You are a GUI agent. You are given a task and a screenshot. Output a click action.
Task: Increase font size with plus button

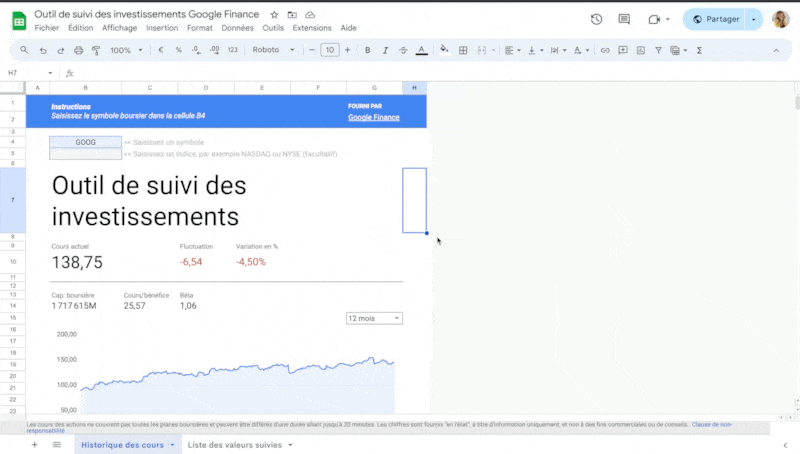[347, 50]
